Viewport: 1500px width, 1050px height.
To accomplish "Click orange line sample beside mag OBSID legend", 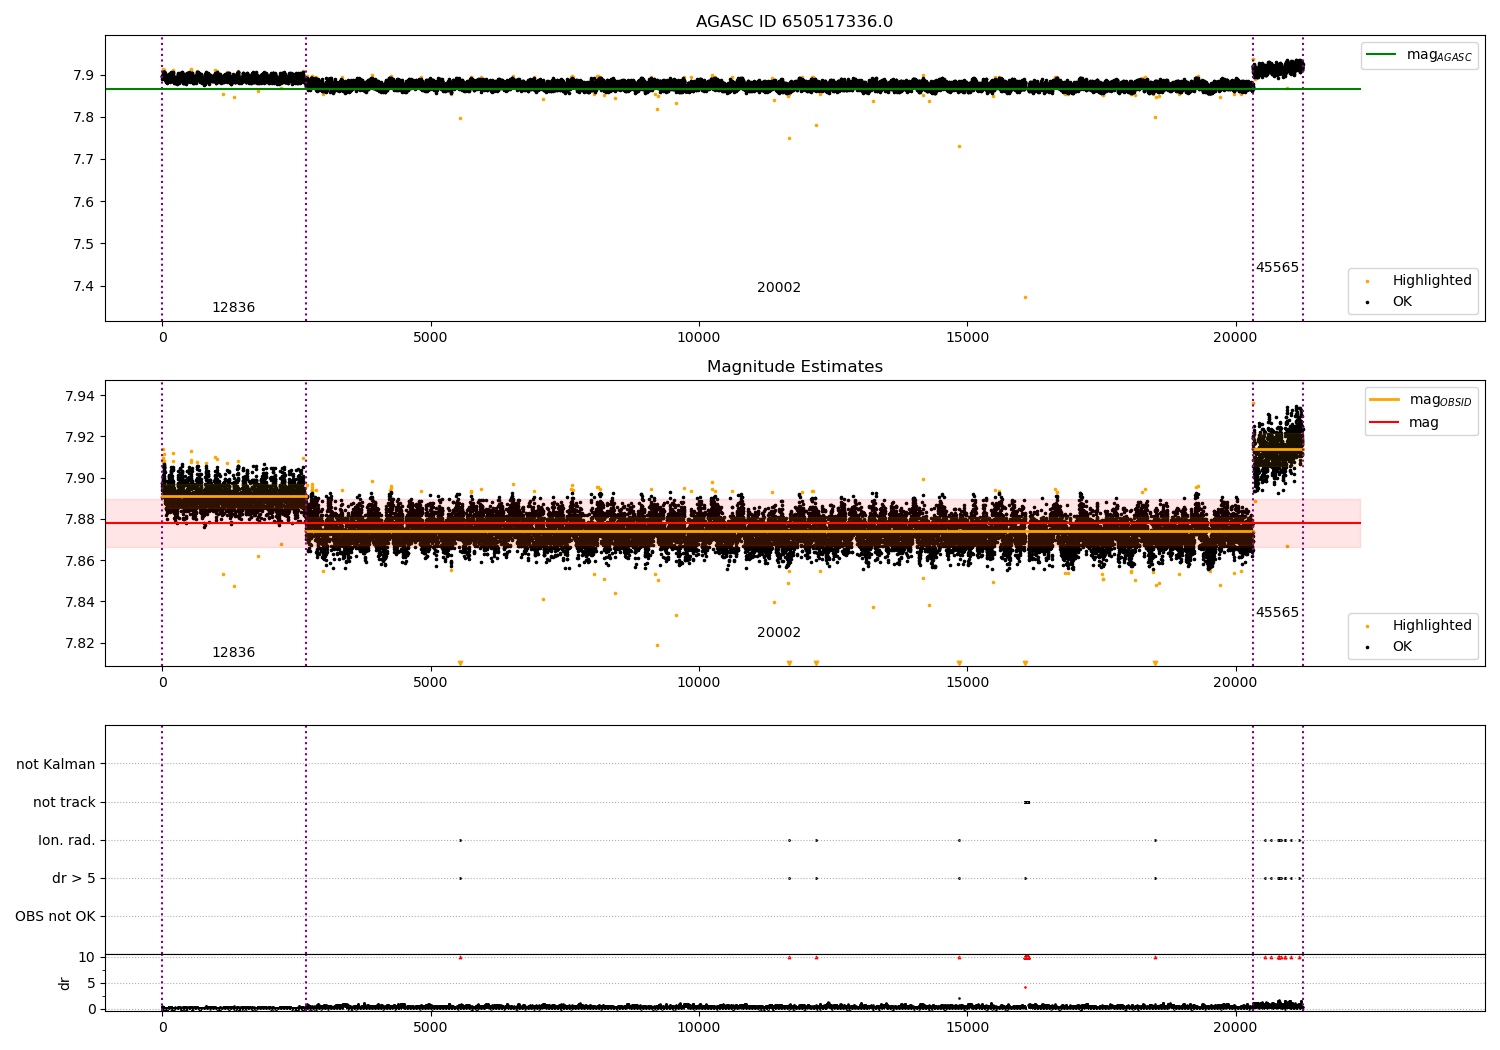I will (x=1384, y=400).
